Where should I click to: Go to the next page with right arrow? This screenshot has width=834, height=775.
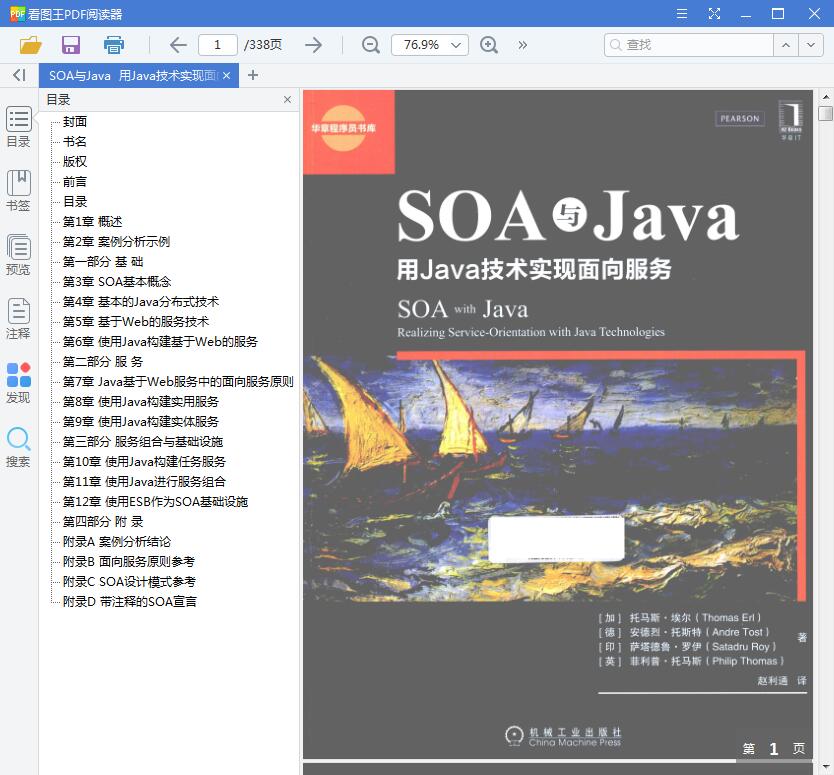pyautogui.click(x=313, y=45)
